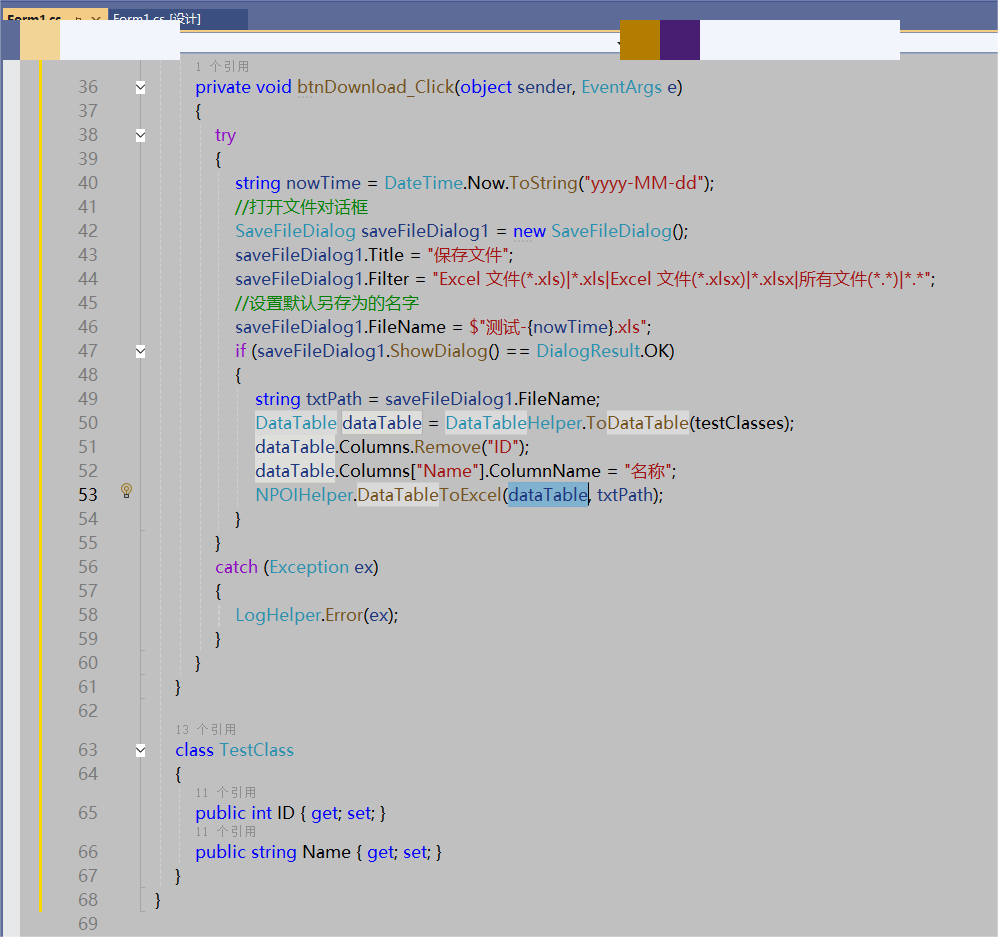
Task: Click the highlighted dataTable argument on line 53
Action: [x=546, y=494]
